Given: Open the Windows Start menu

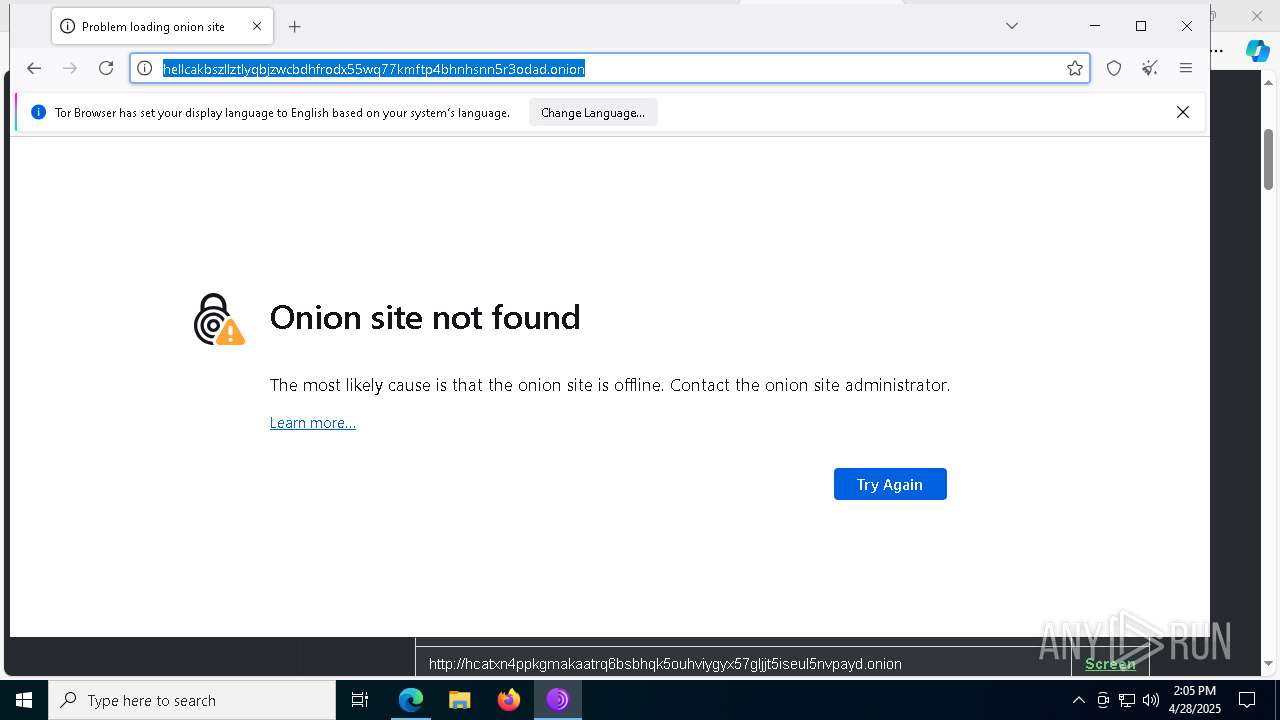Looking at the screenshot, I should pos(24,700).
